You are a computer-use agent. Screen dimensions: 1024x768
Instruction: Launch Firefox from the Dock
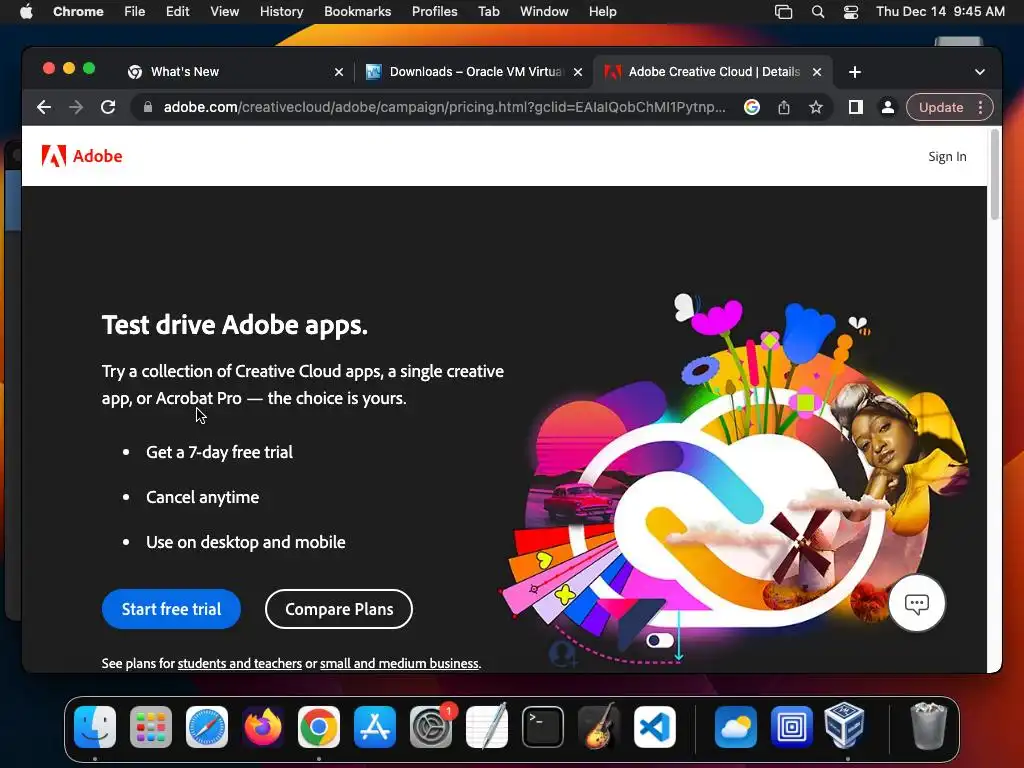pyautogui.click(x=263, y=727)
